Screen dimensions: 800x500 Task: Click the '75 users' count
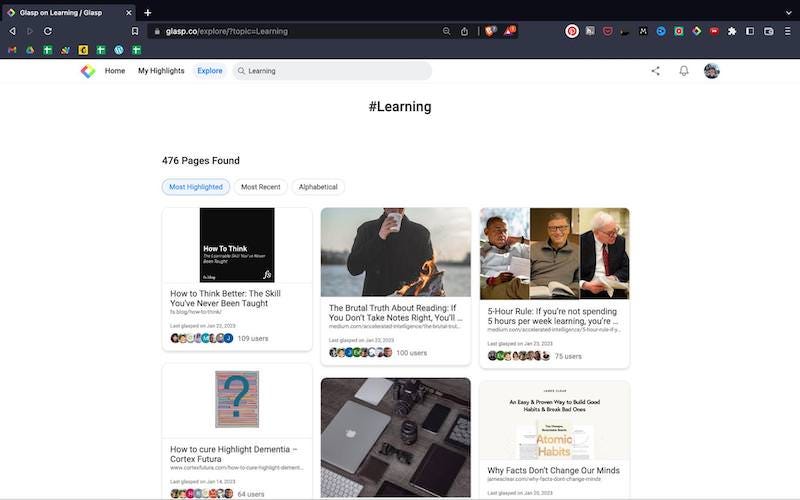[568, 356]
